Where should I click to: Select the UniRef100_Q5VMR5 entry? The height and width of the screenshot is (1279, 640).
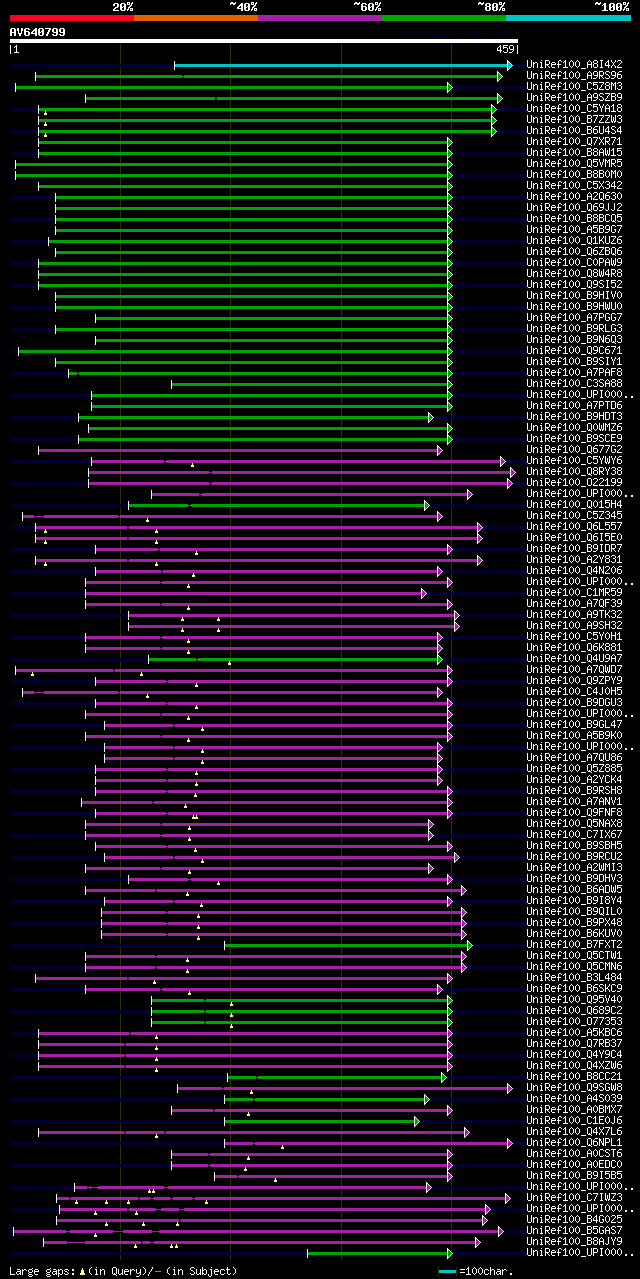[574, 164]
